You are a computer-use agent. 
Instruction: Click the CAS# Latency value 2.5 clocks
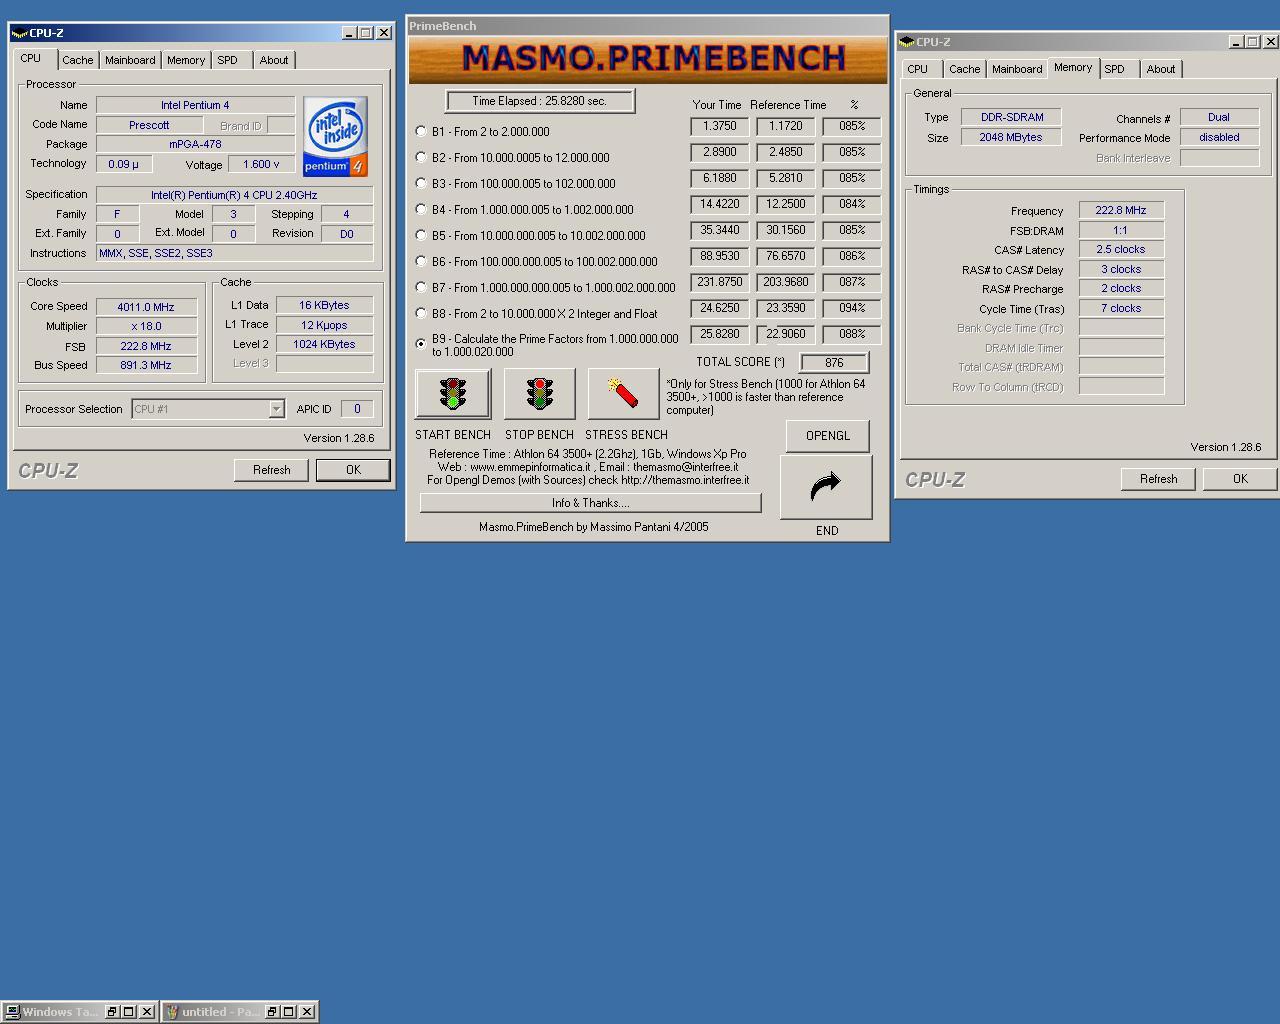coord(1121,250)
